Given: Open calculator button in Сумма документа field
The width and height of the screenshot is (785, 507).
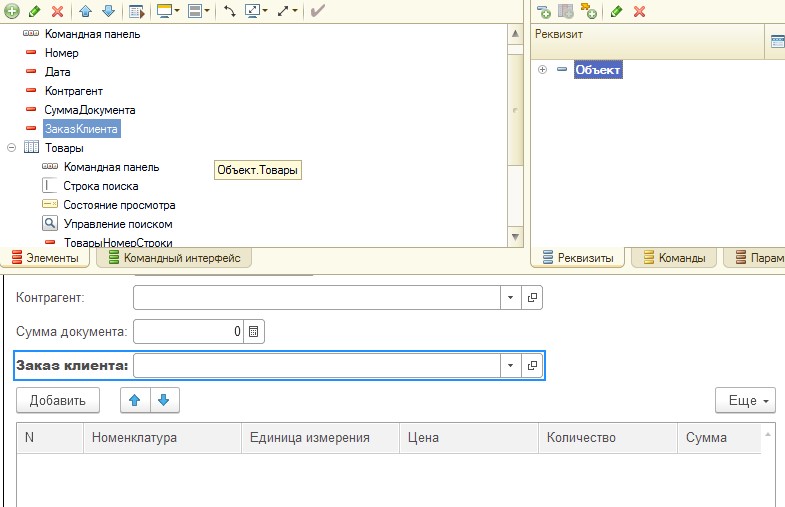Looking at the screenshot, I should tap(254, 331).
